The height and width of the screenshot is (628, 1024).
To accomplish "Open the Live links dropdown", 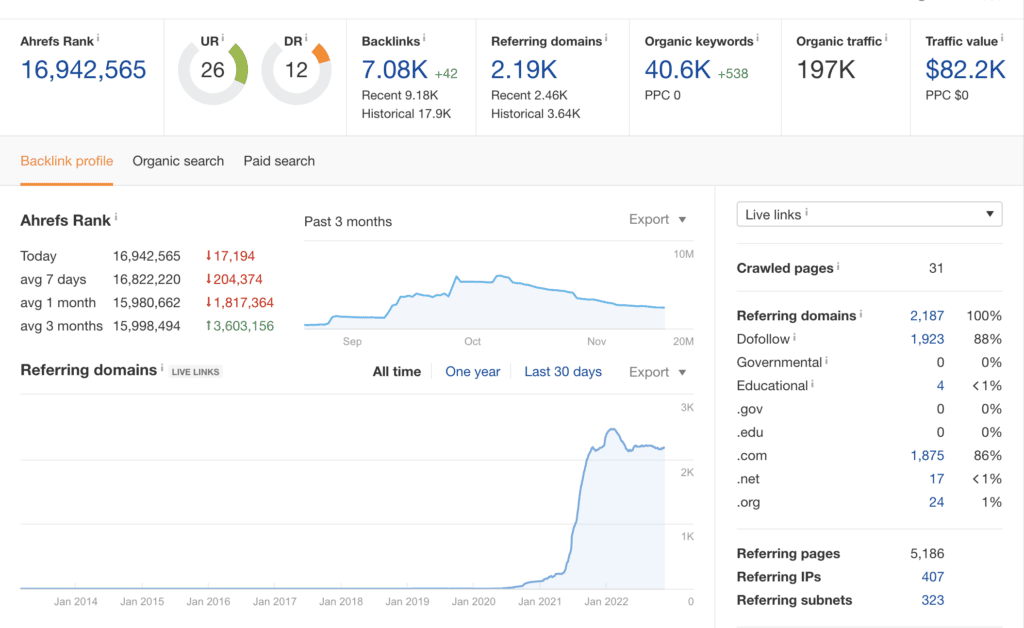I will 869,214.
